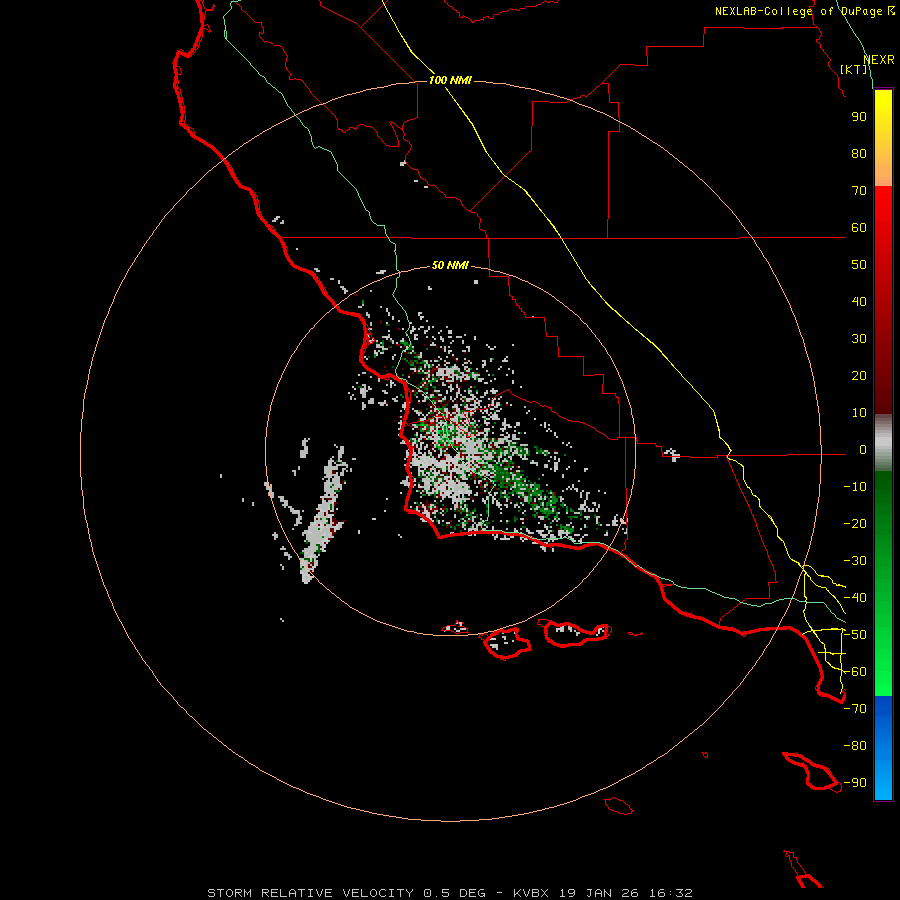Click the "-40" scale label
Viewport: 900px width, 900px height.
(x=855, y=598)
